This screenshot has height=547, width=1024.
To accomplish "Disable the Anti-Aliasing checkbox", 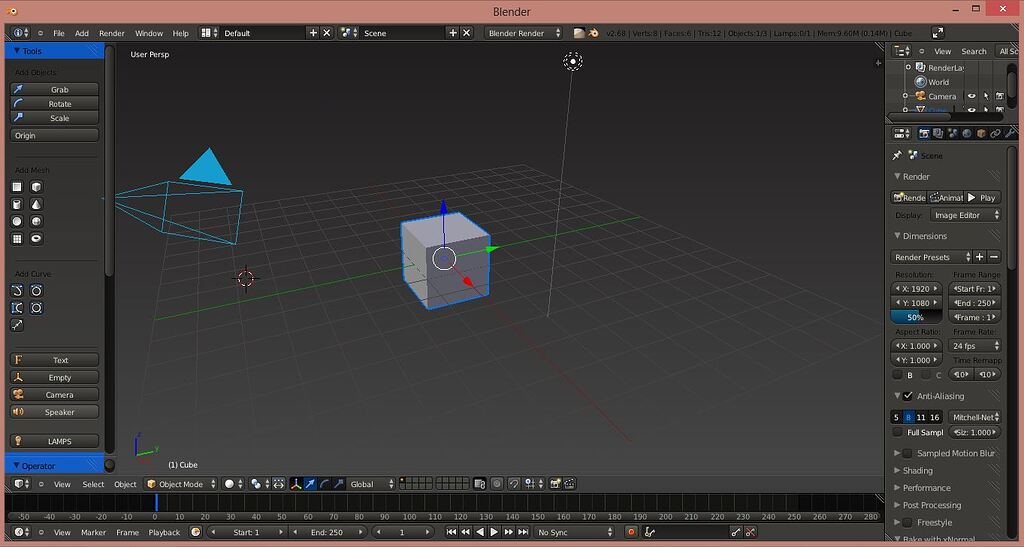I will (x=908, y=396).
